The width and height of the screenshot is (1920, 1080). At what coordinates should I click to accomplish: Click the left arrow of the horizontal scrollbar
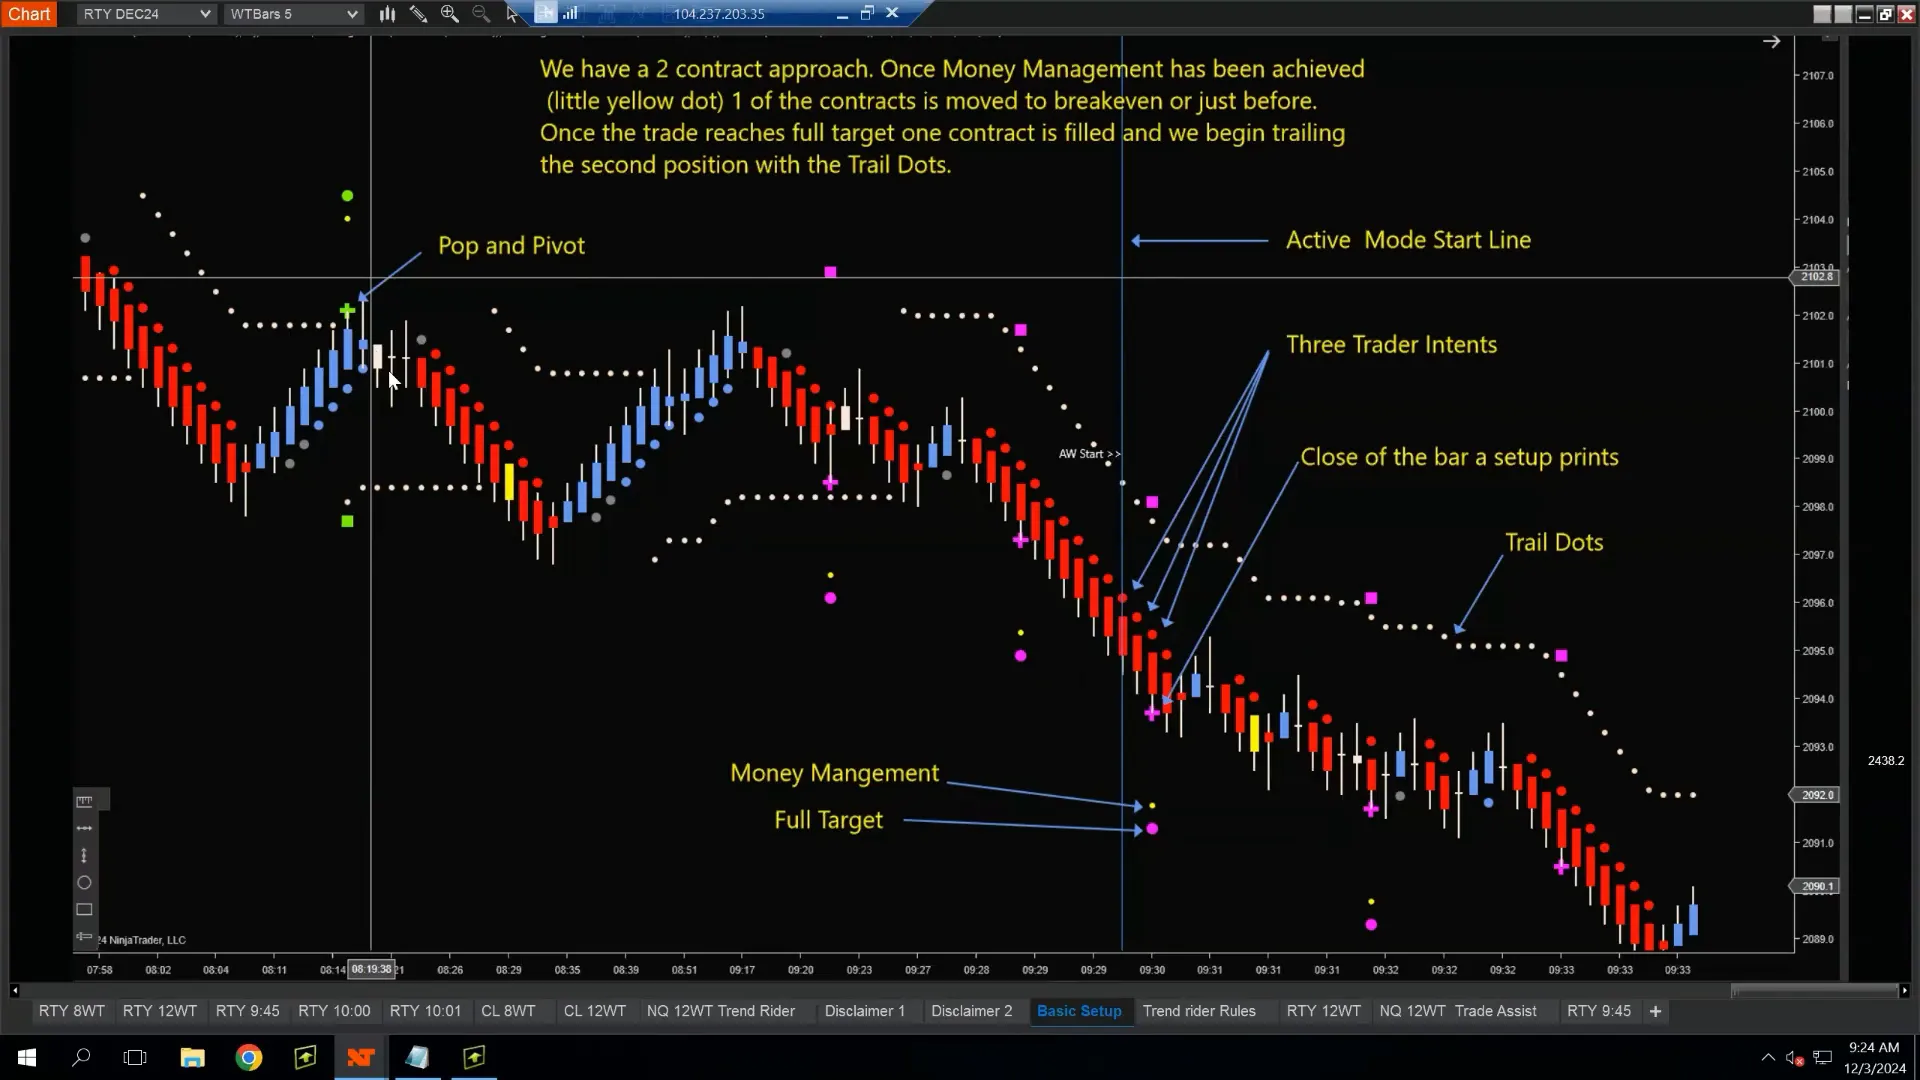pyautogui.click(x=14, y=991)
